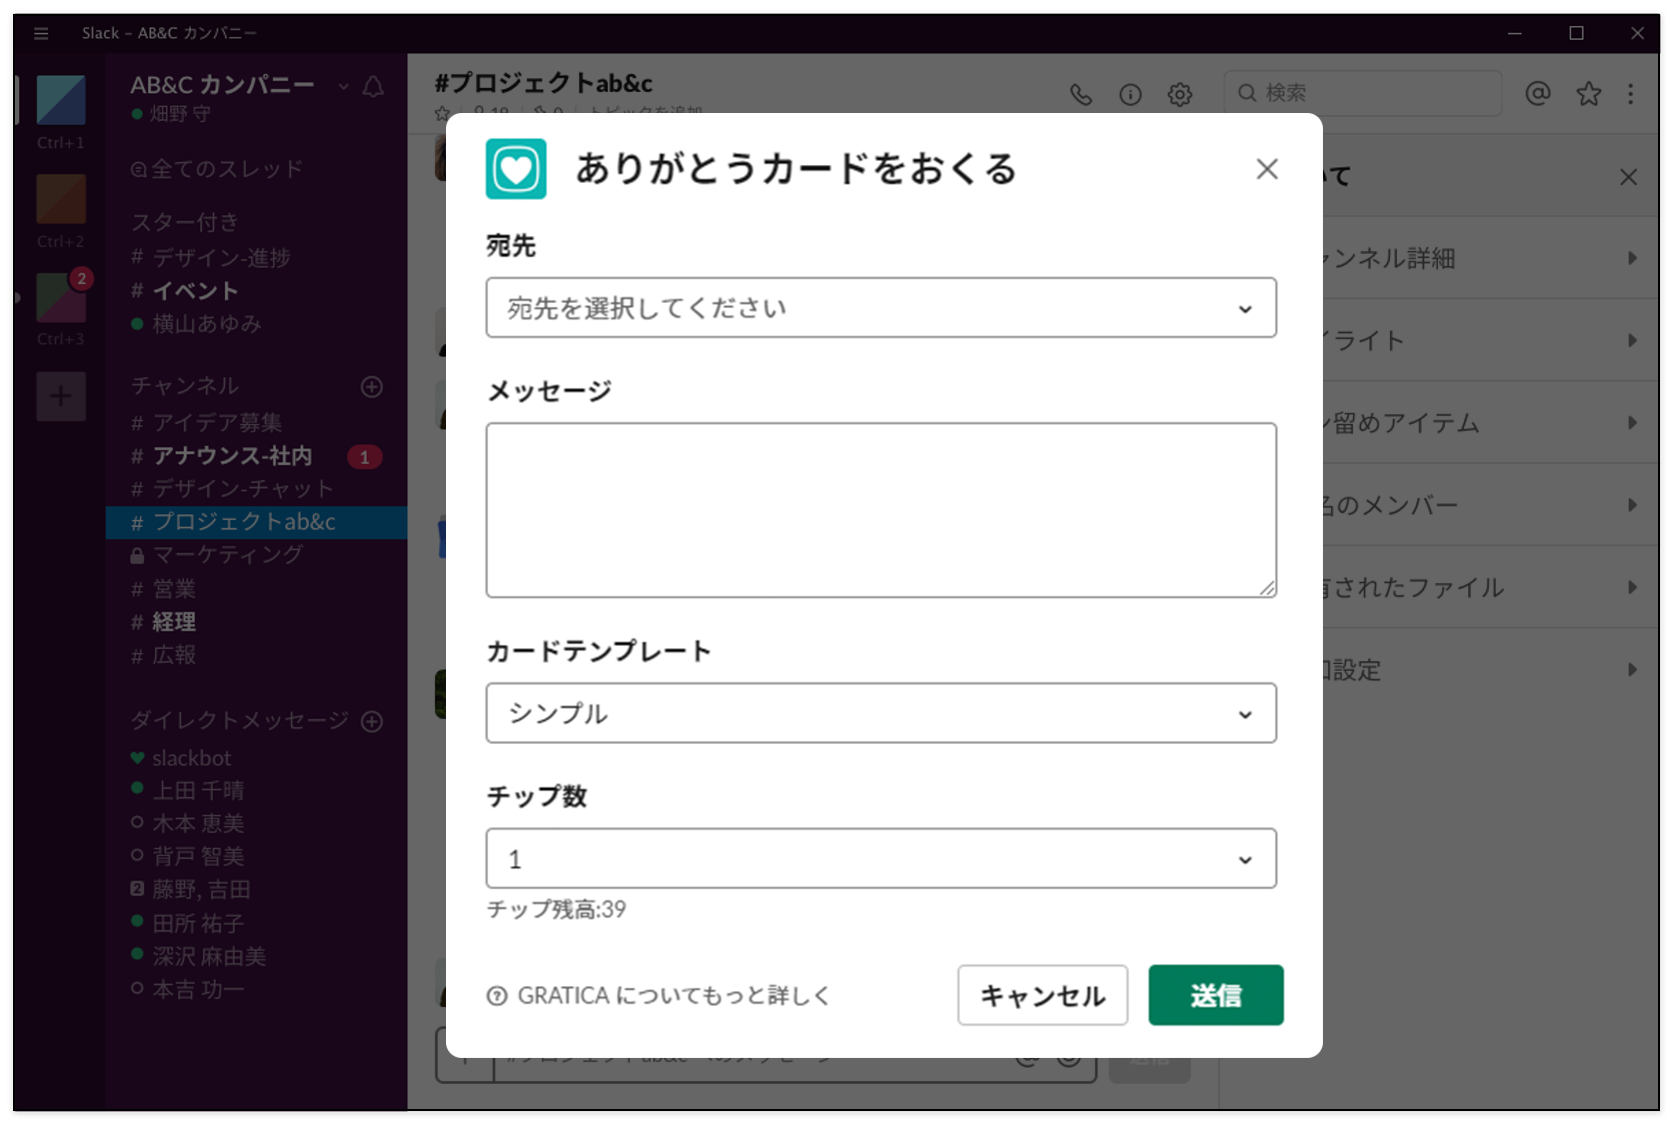The height and width of the screenshot is (1125, 1674).
Task: Start a call with the phone icon
Action: 1080,94
